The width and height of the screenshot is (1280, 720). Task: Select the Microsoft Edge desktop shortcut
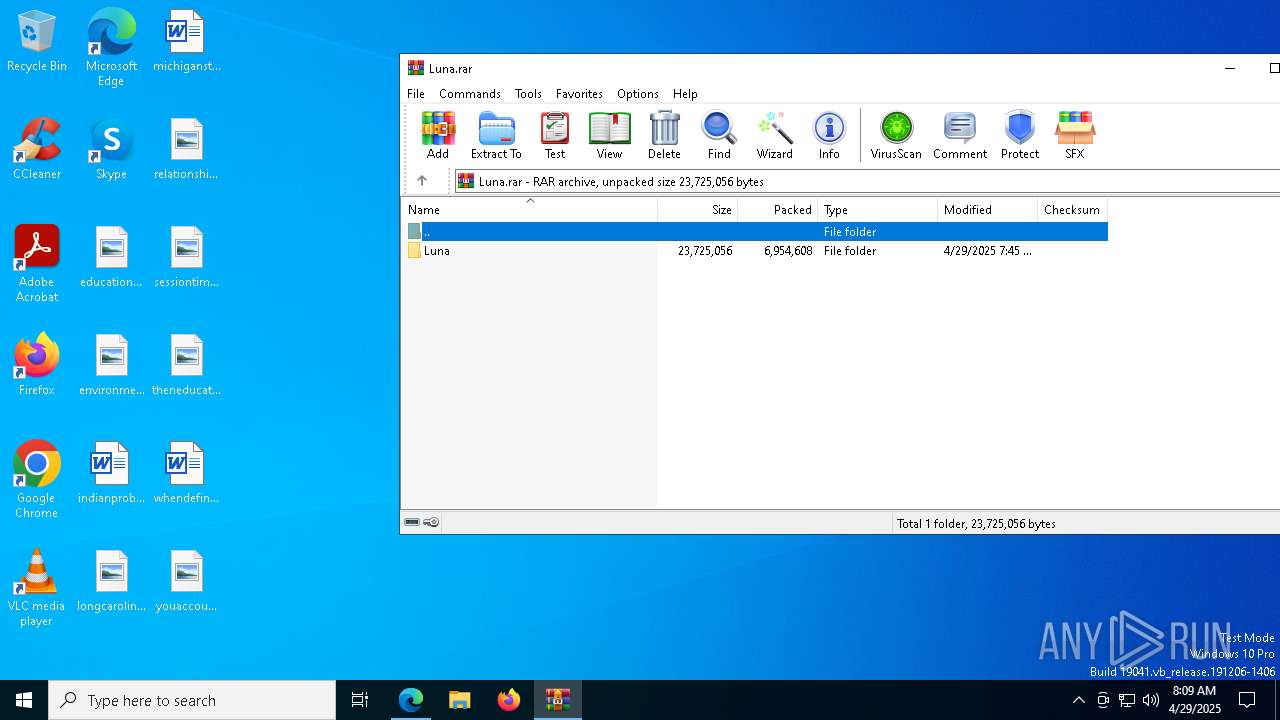111,48
